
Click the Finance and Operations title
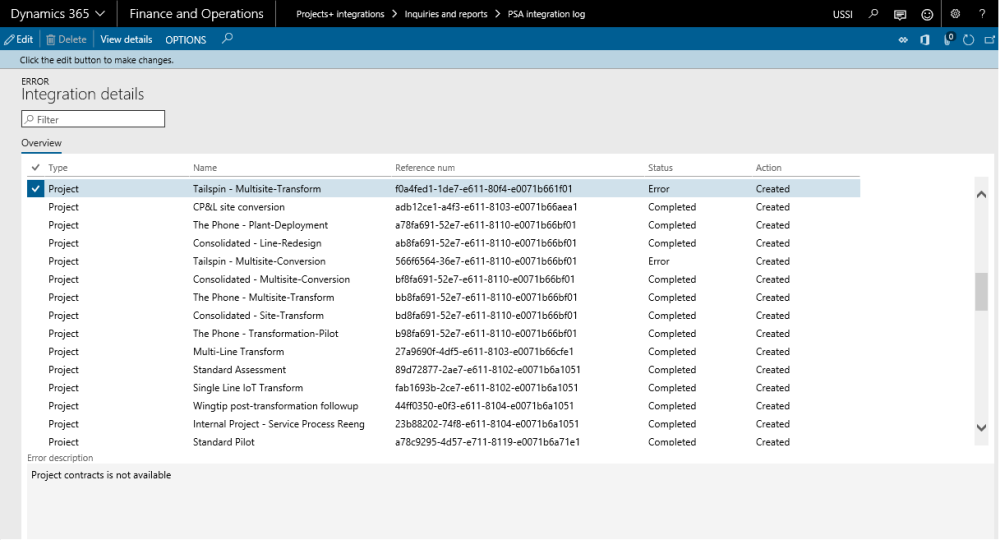(x=196, y=13)
